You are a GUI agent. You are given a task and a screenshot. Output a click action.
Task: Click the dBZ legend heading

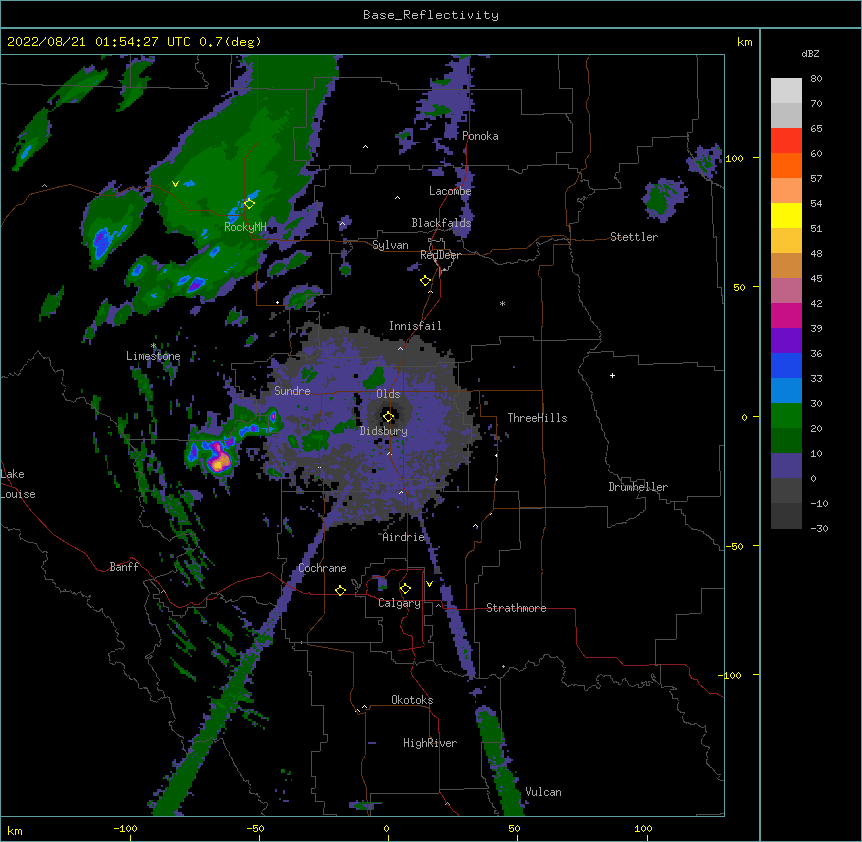click(810, 53)
